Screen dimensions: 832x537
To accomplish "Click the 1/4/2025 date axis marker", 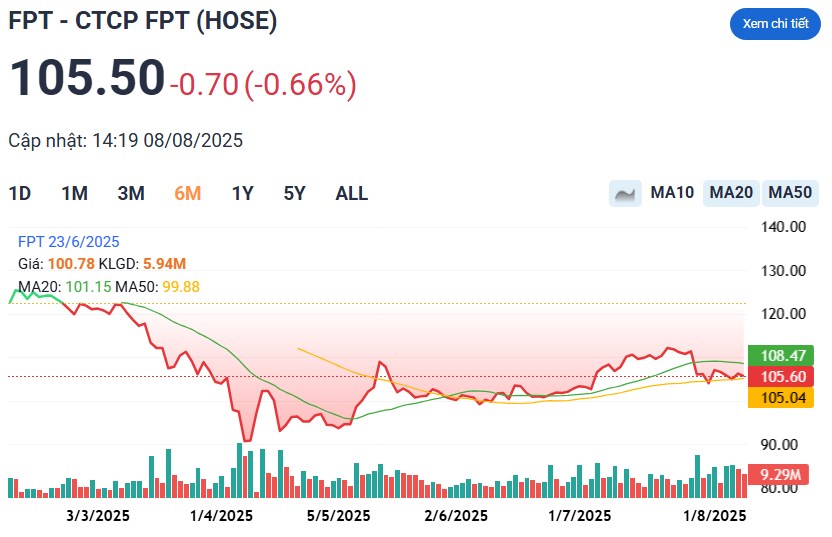I will point(221,516).
